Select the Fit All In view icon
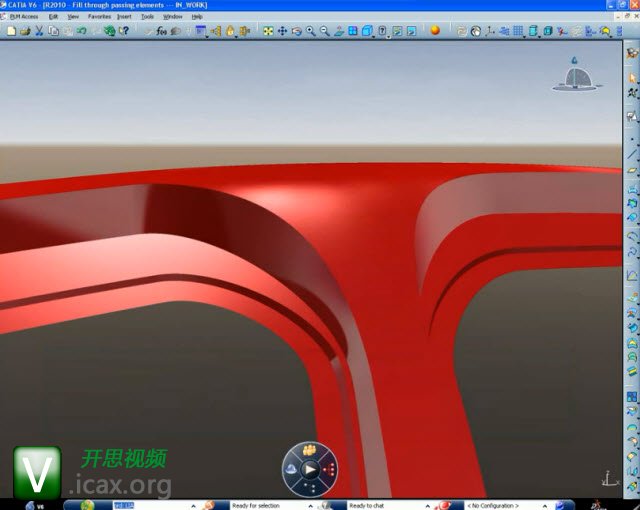This screenshot has height=510, width=640. click(268, 31)
